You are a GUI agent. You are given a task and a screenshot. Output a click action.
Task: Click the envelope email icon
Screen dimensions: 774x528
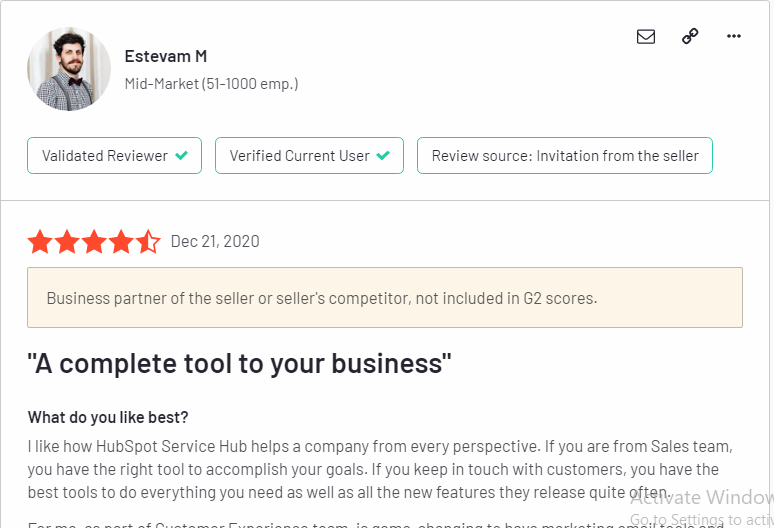tap(646, 37)
